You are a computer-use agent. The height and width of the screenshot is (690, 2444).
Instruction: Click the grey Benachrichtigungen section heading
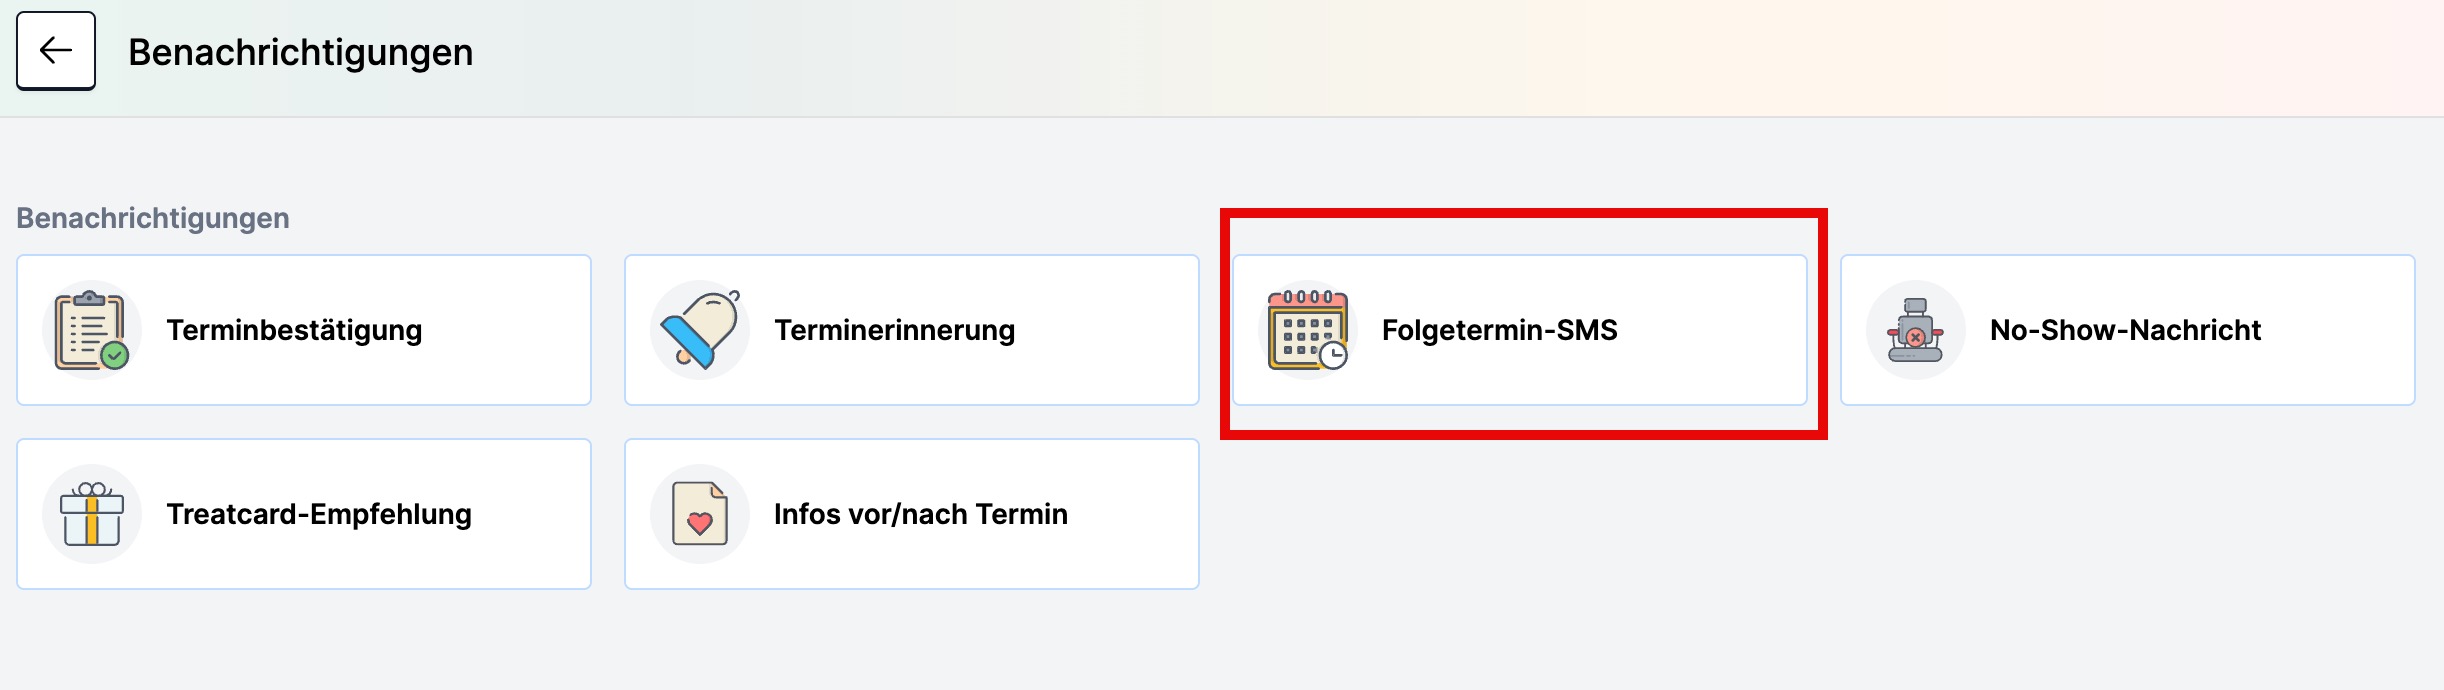[153, 218]
